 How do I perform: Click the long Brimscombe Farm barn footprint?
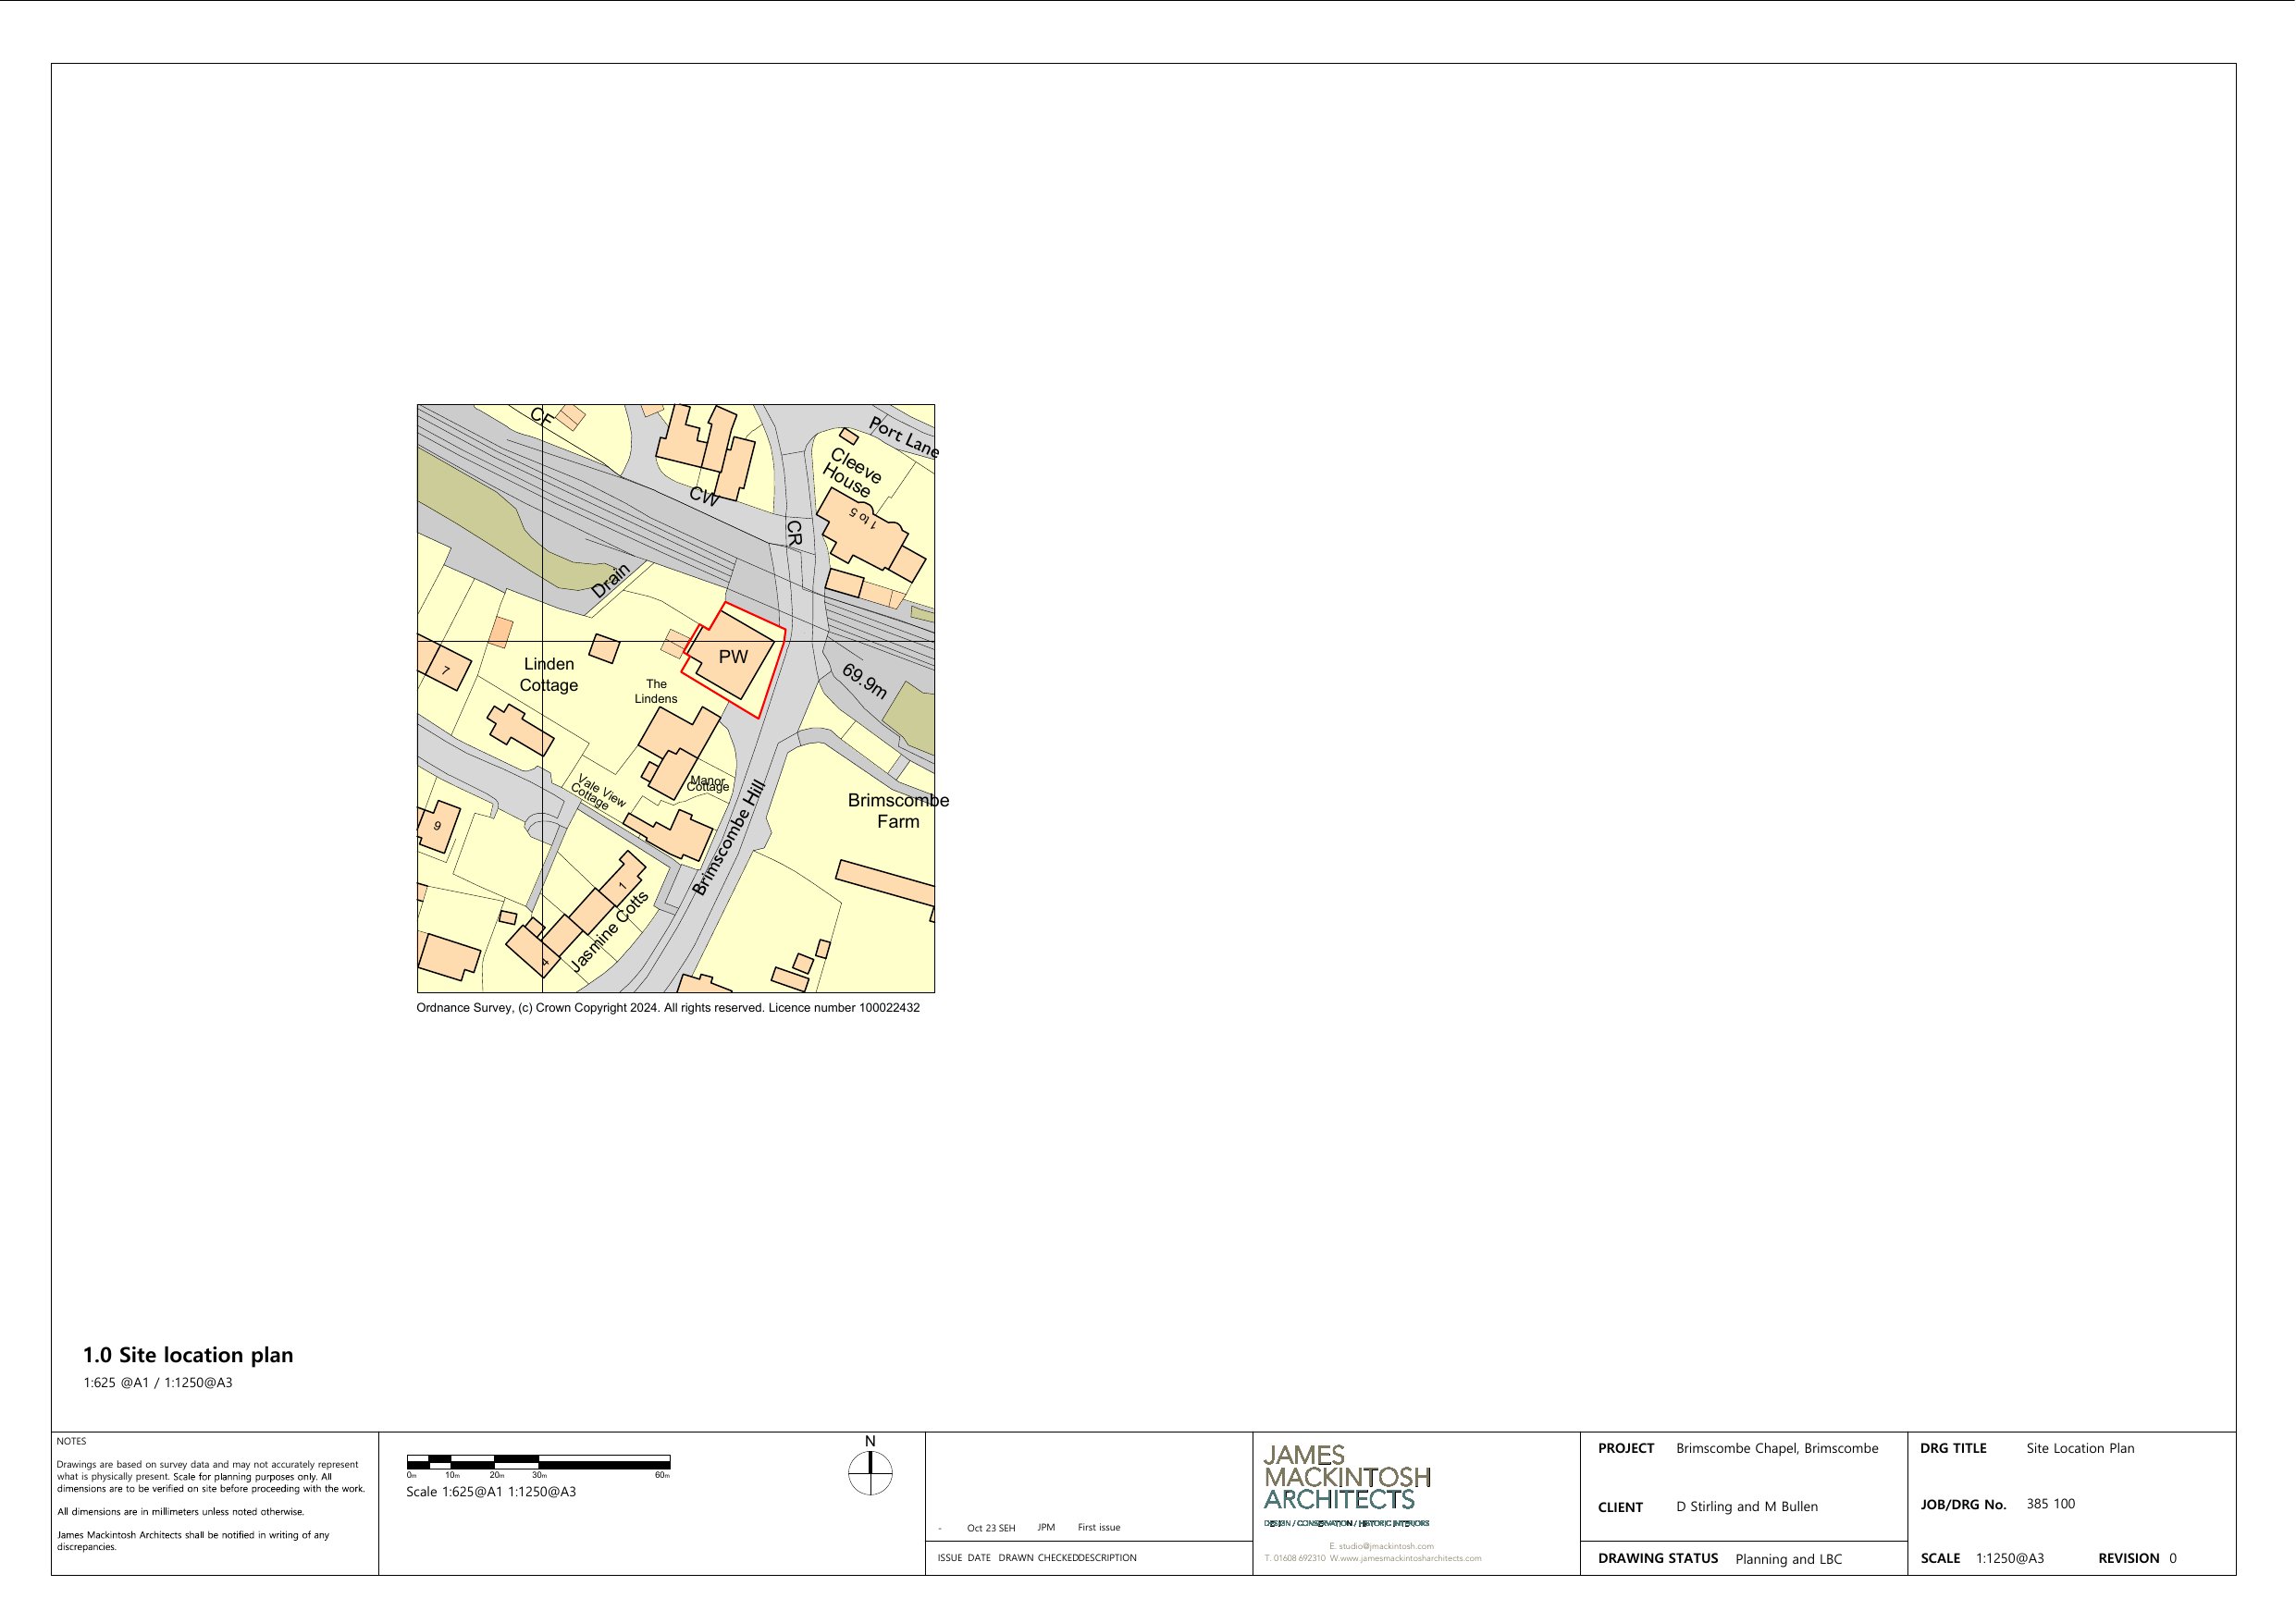pos(884,882)
